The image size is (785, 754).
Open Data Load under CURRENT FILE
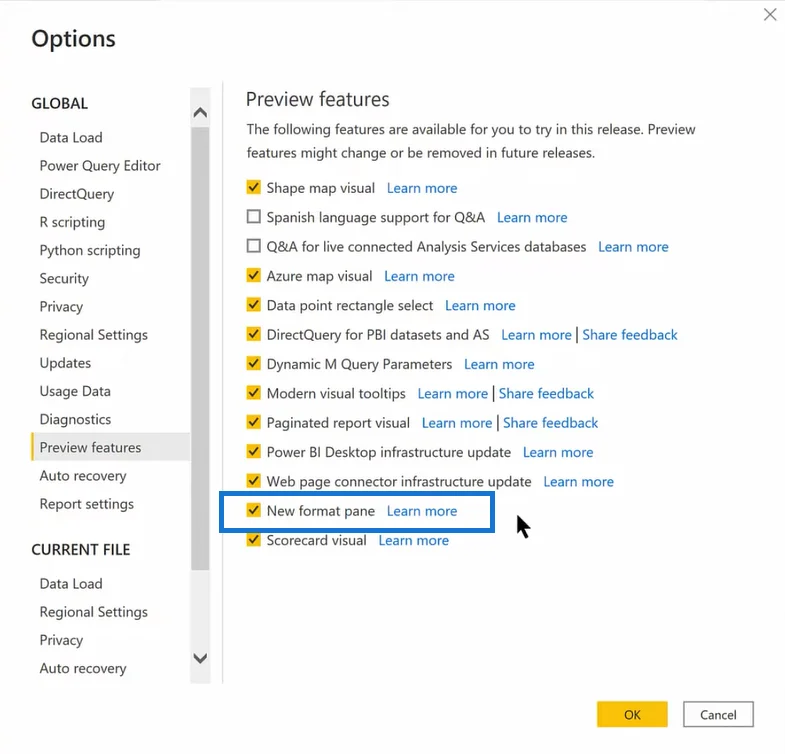(x=71, y=584)
